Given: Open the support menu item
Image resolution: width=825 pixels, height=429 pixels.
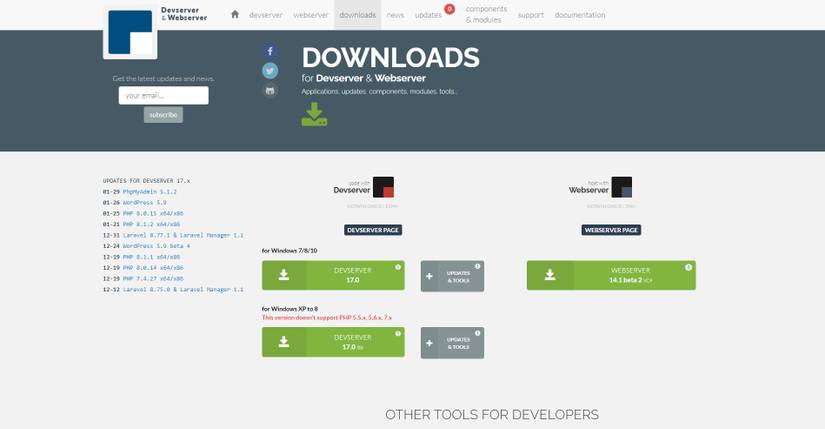Looking at the screenshot, I should point(530,15).
